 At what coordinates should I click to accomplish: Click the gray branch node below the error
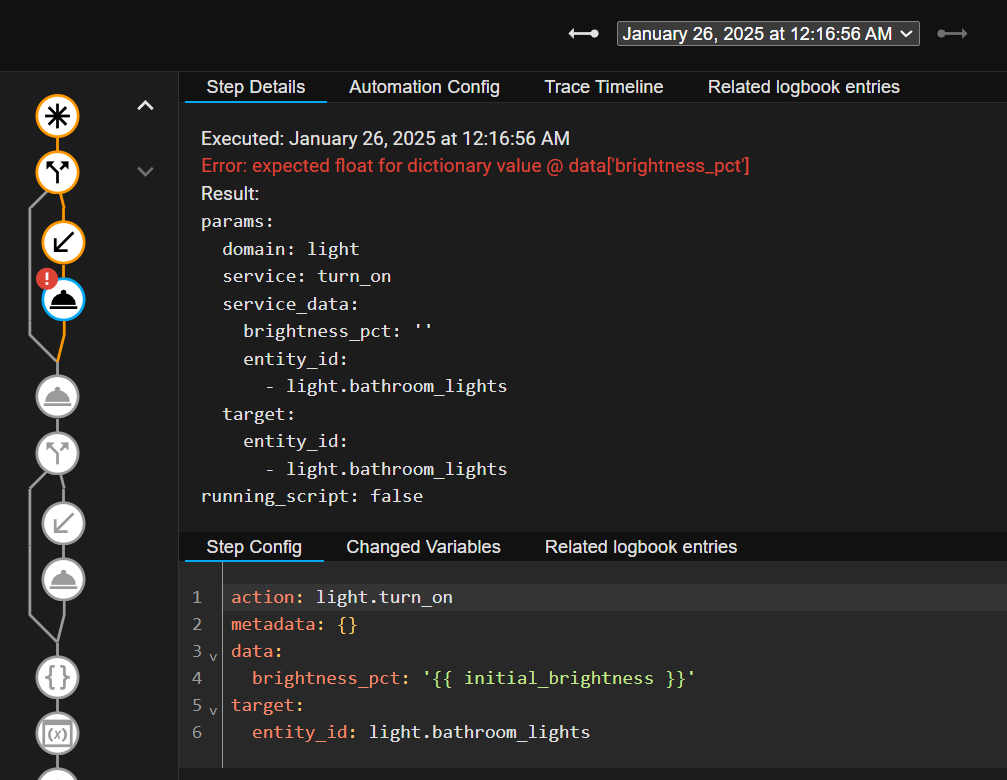(57, 453)
